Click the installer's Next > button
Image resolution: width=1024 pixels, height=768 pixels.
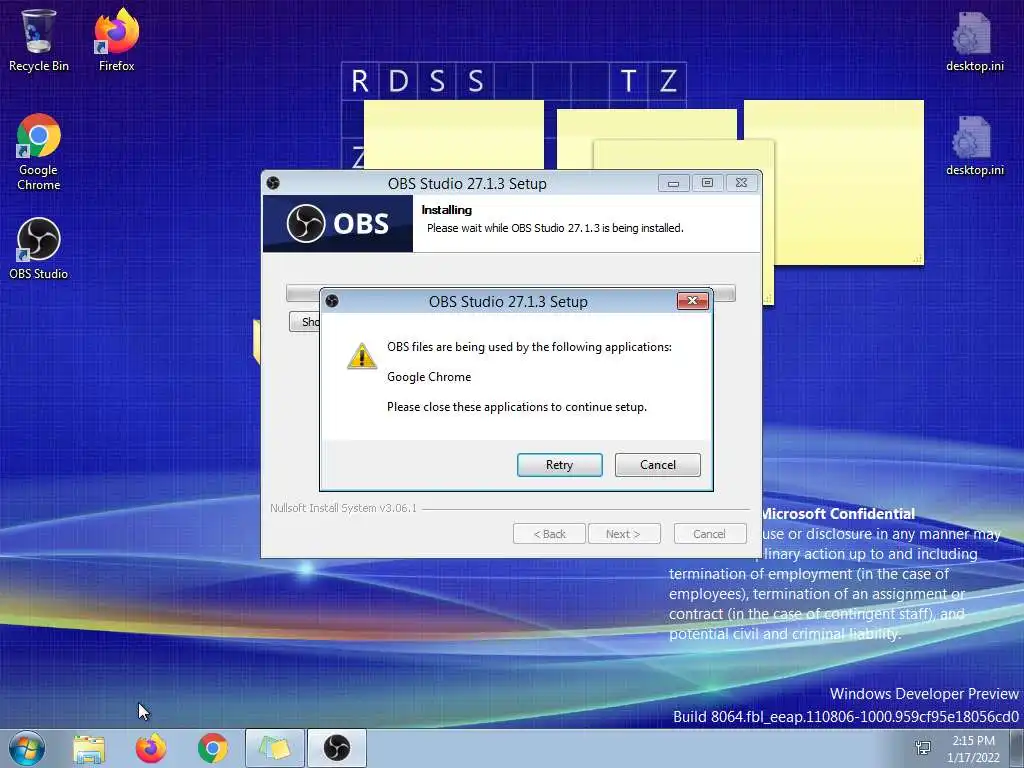pyautogui.click(x=624, y=534)
